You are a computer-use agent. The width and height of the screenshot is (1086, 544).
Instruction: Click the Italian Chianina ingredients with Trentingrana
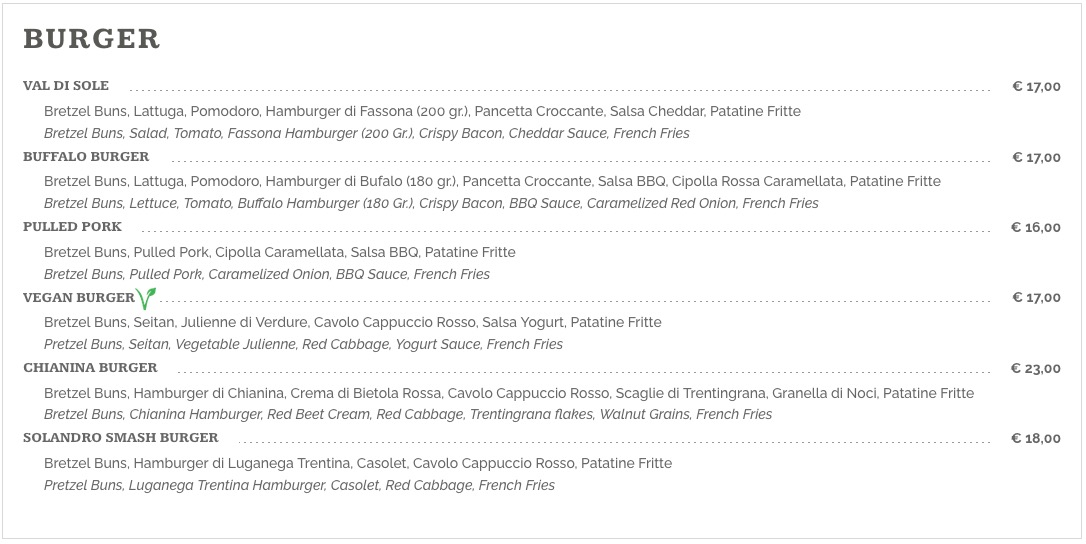pyautogui.click(x=509, y=394)
